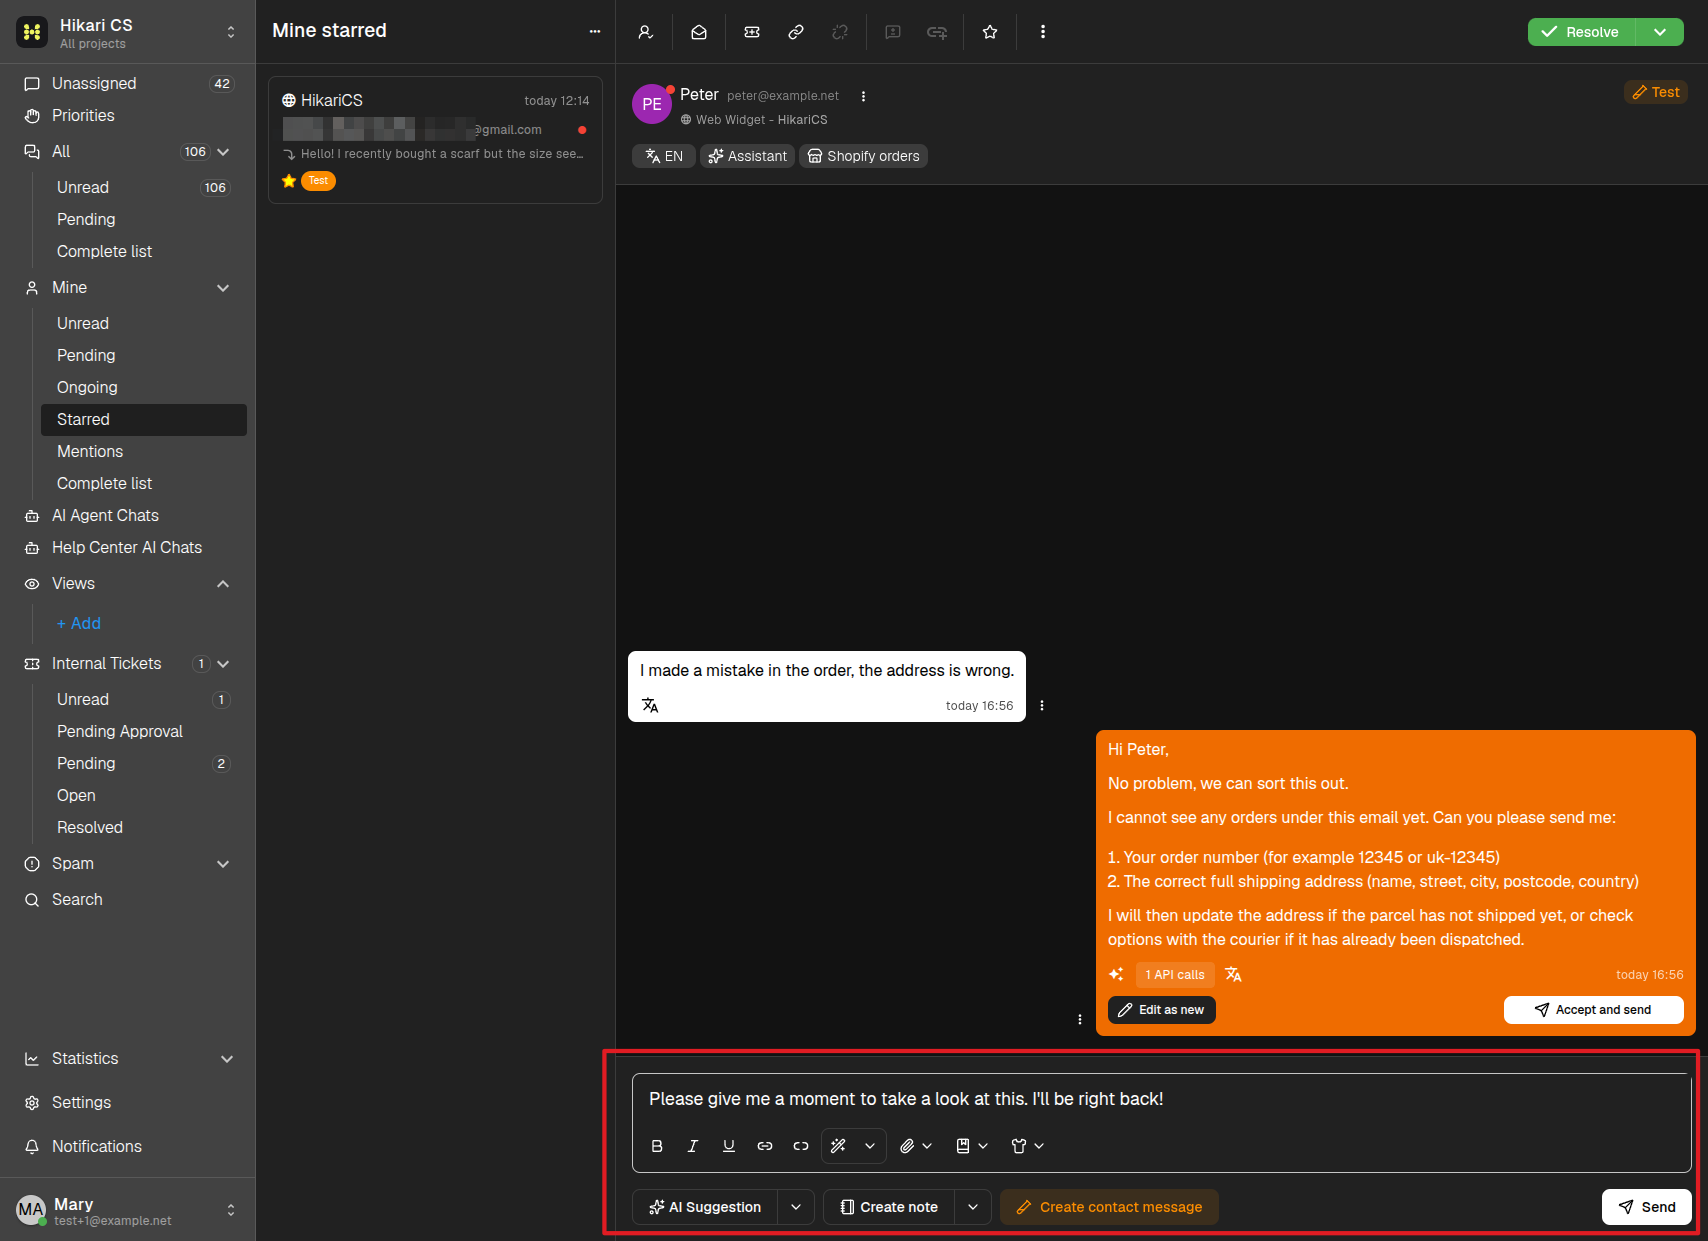
Task: Click Create contact message button
Action: [x=1109, y=1207]
